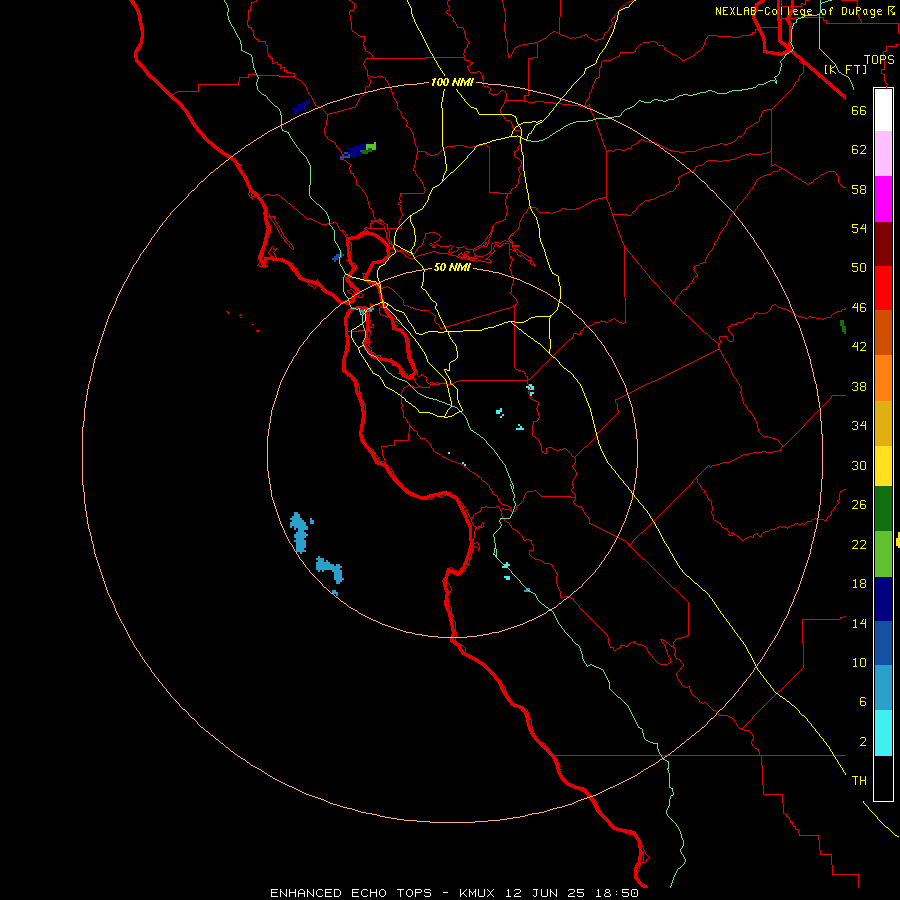This screenshot has height=900, width=900.
Task: Click the "ENHANCED ECHO TOPS" product title
Action: point(351,893)
